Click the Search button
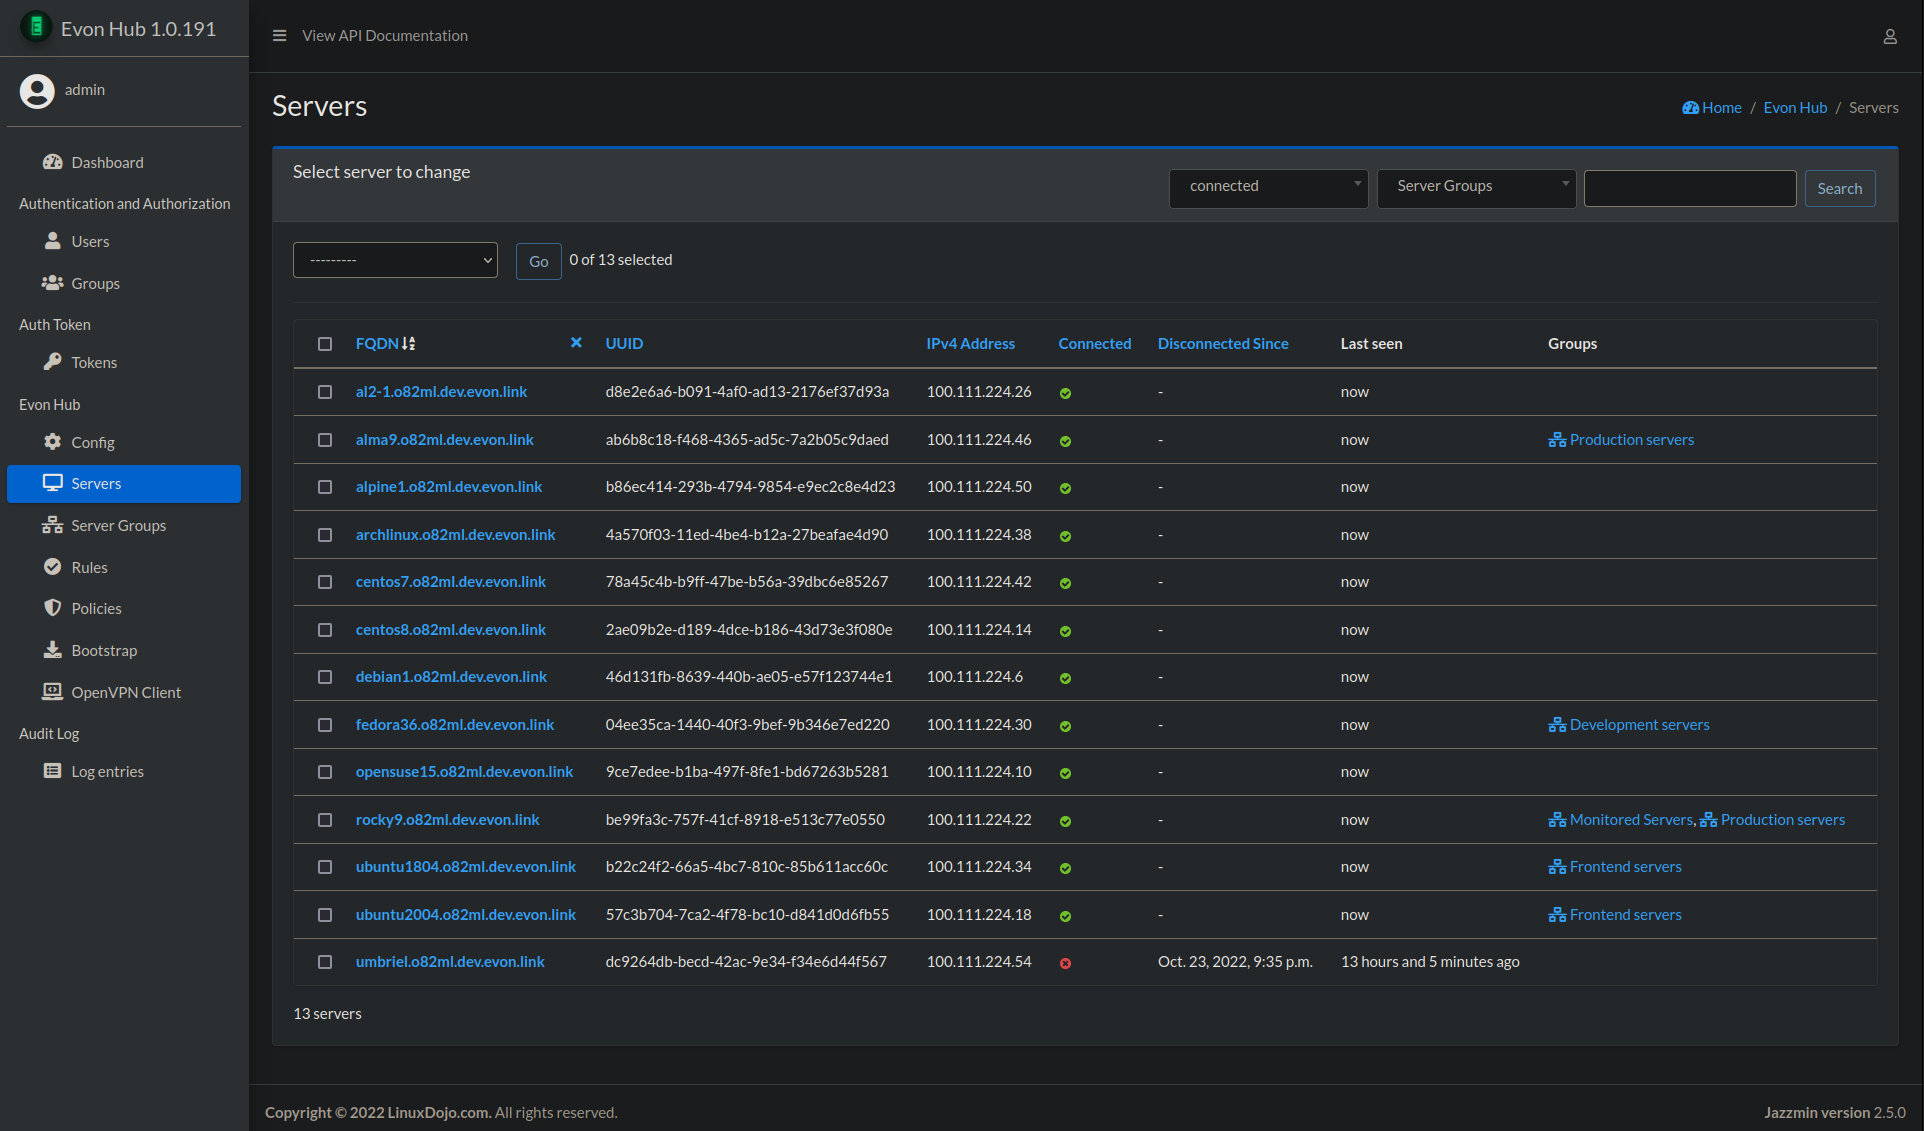 click(1839, 188)
